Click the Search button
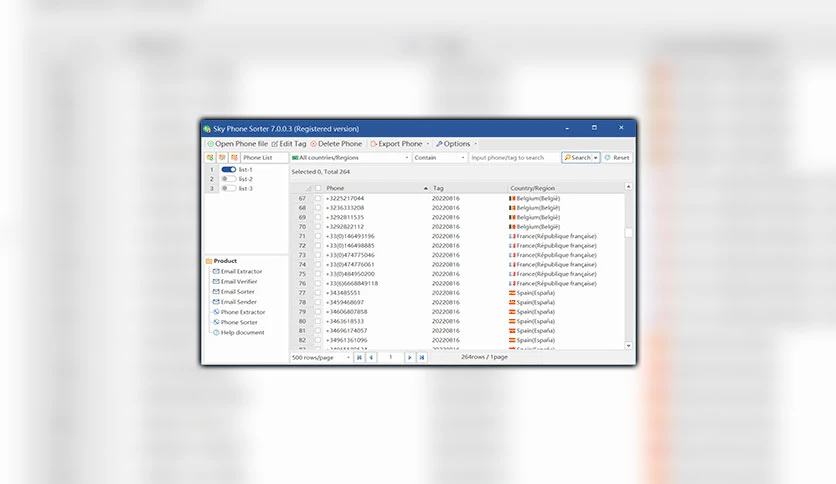The height and width of the screenshot is (484, 836). click(x=577, y=158)
